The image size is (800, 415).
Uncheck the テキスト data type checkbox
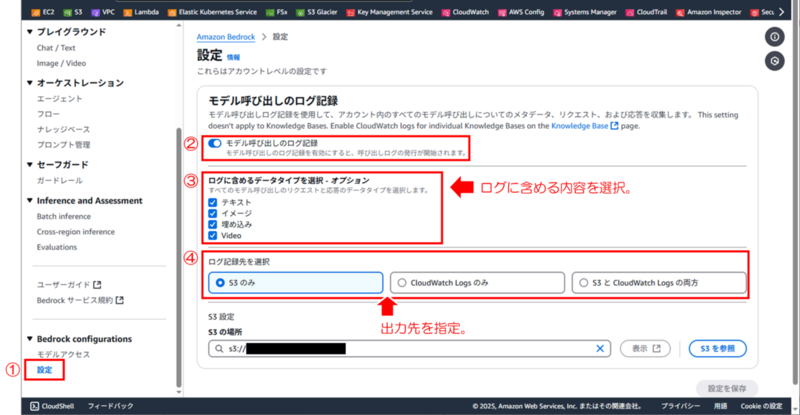click(x=213, y=202)
